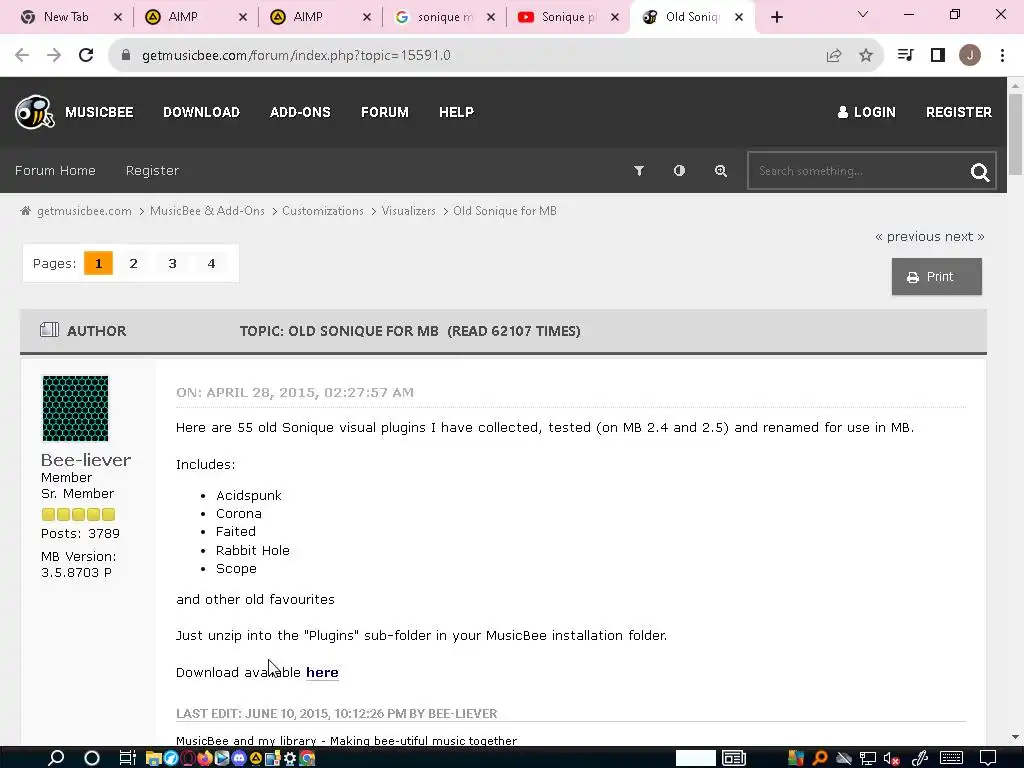Click the Print button

936,277
